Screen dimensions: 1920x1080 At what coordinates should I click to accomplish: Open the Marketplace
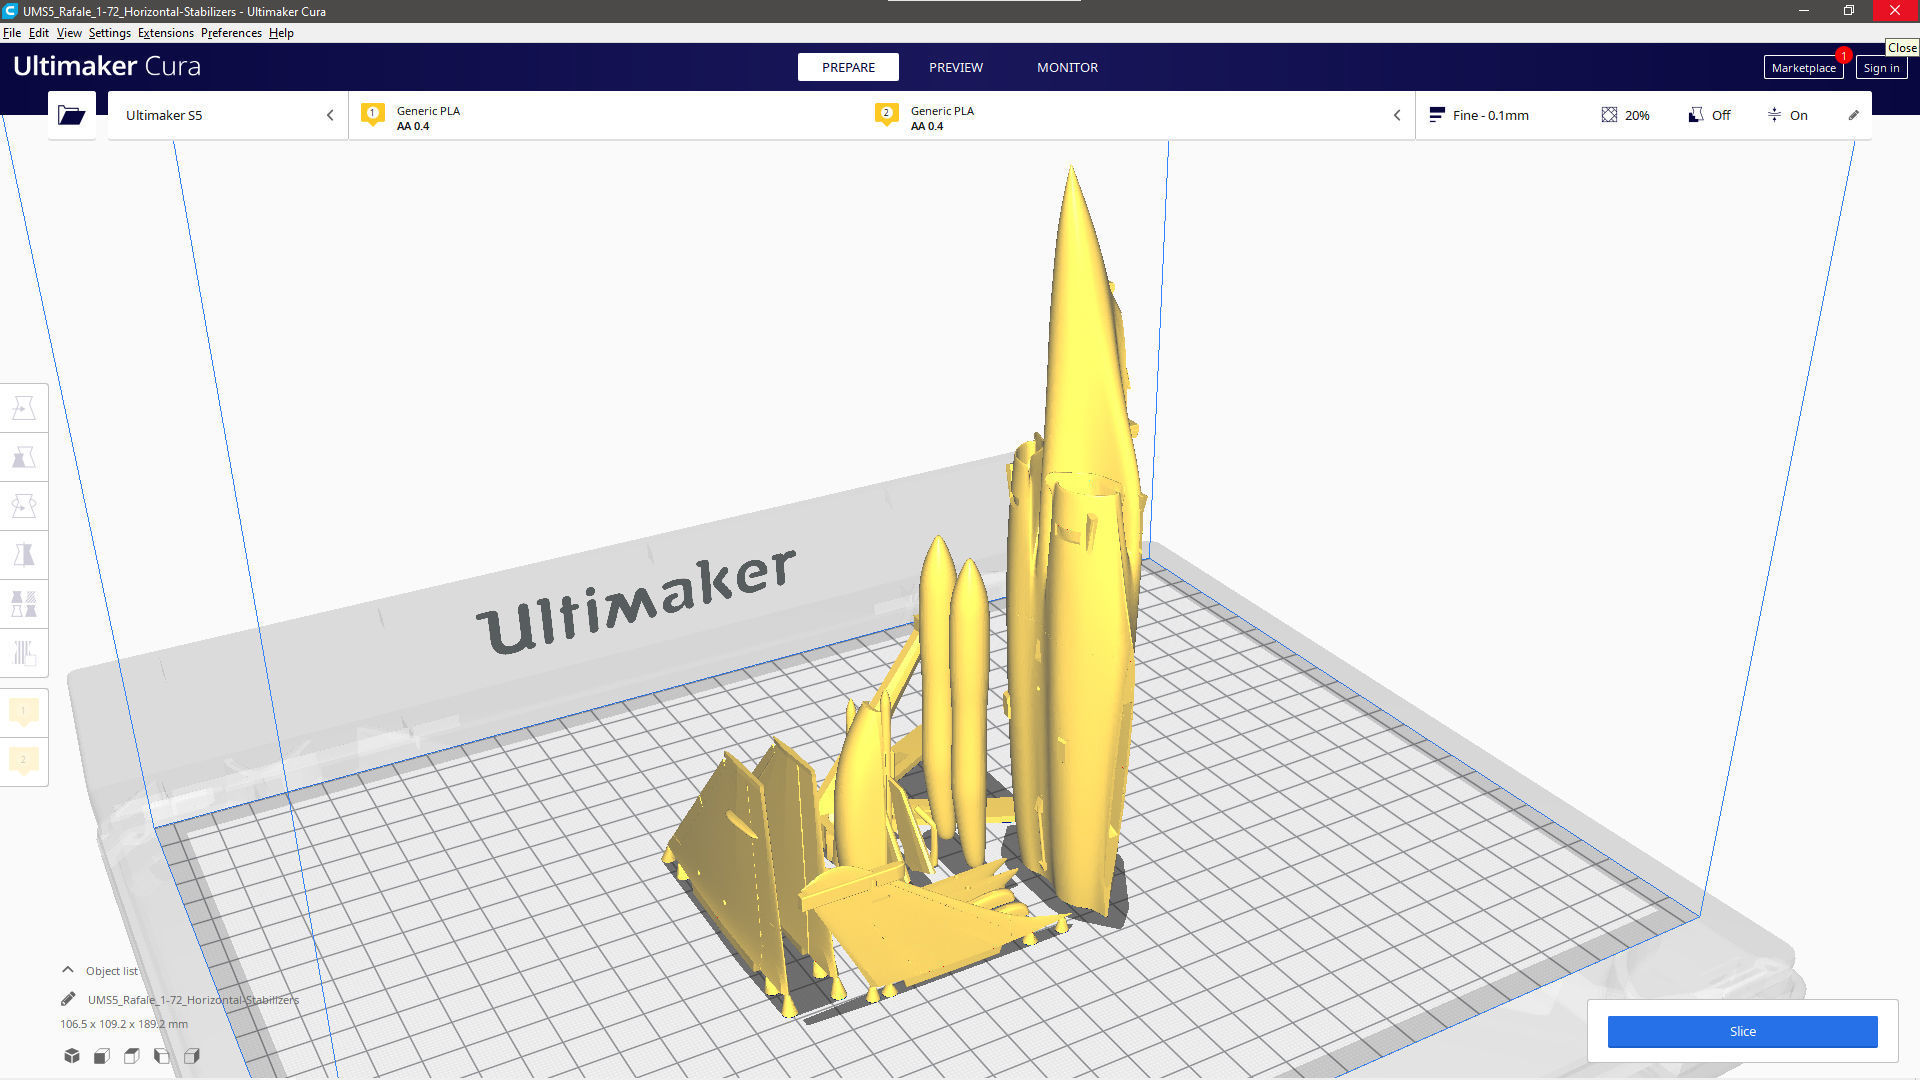click(1803, 68)
